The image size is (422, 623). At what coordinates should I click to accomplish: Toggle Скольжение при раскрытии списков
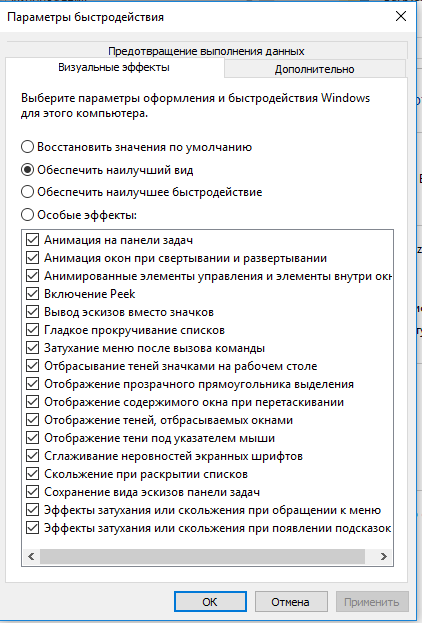click(x=32, y=474)
